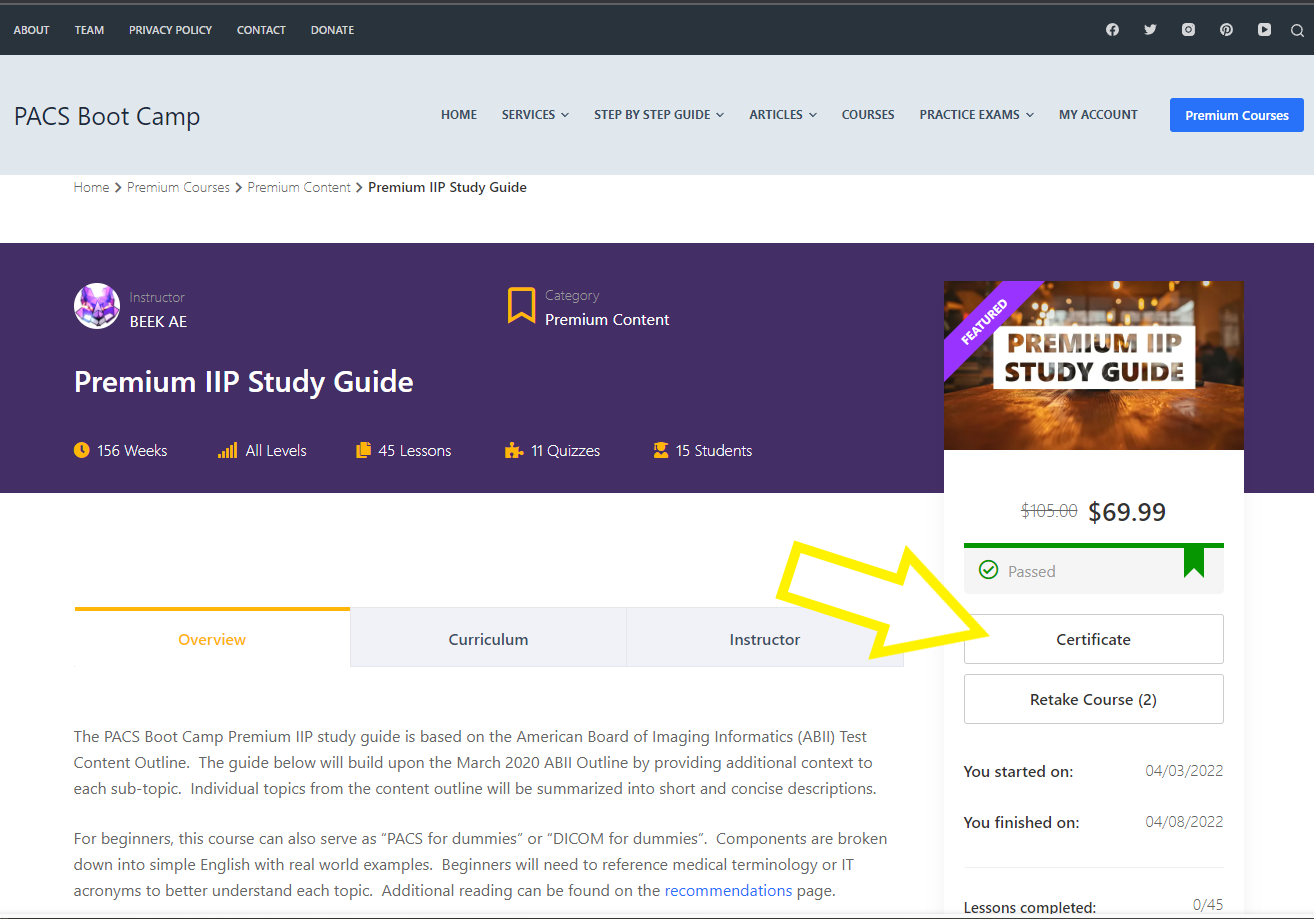
Task: Click the blue Premium Courses button
Action: [x=1237, y=115]
